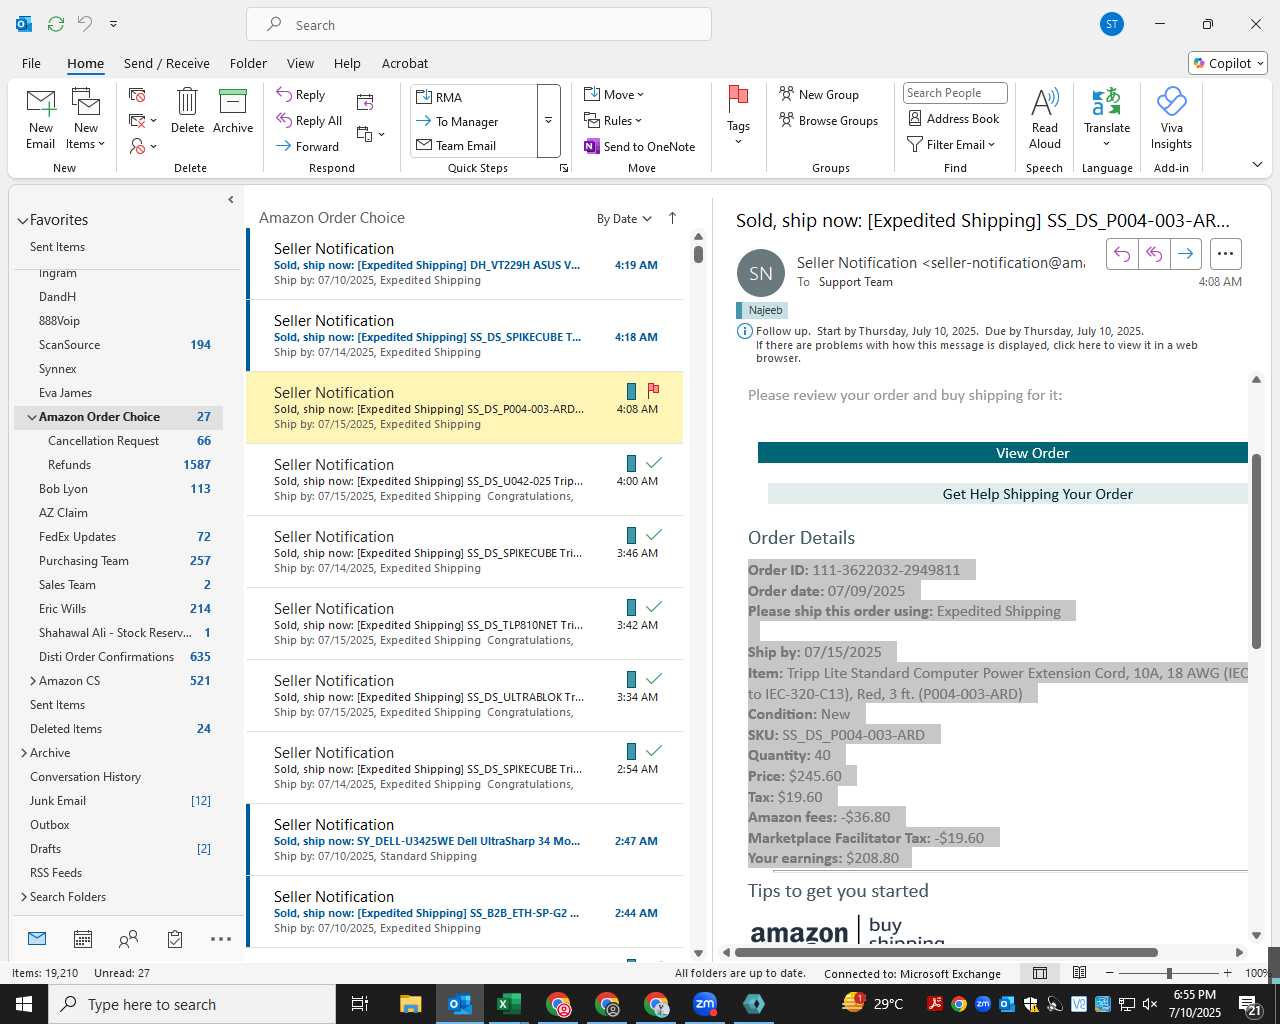Open Browse Groups
Viewport: 1280px width, 1024px height.
(828, 120)
